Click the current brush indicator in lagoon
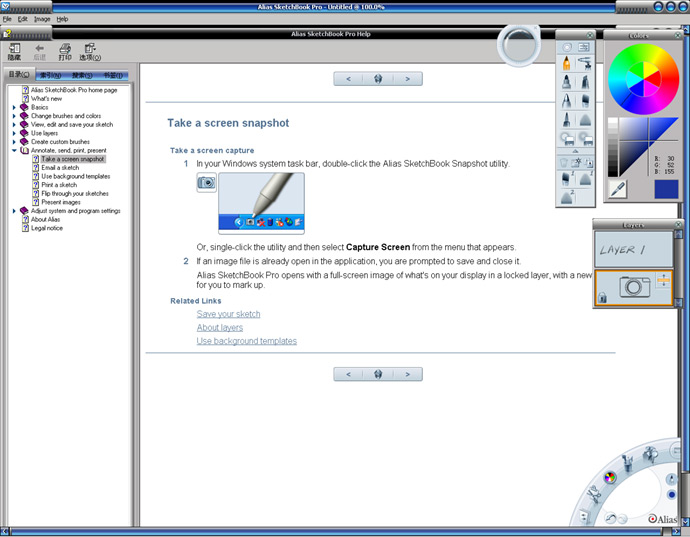Screen dimensions: 690x537 tap(672, 479)
